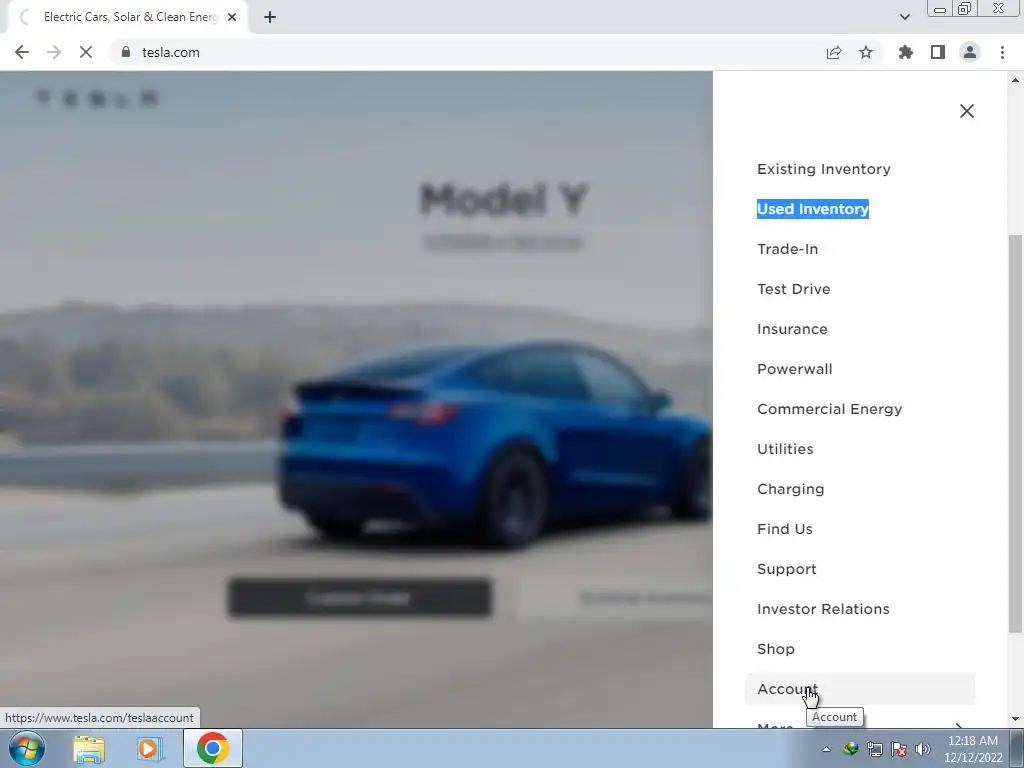Select Trade-In from the menu
The height and width of the screenshot is (768, 1024).
tap(788, 249)
